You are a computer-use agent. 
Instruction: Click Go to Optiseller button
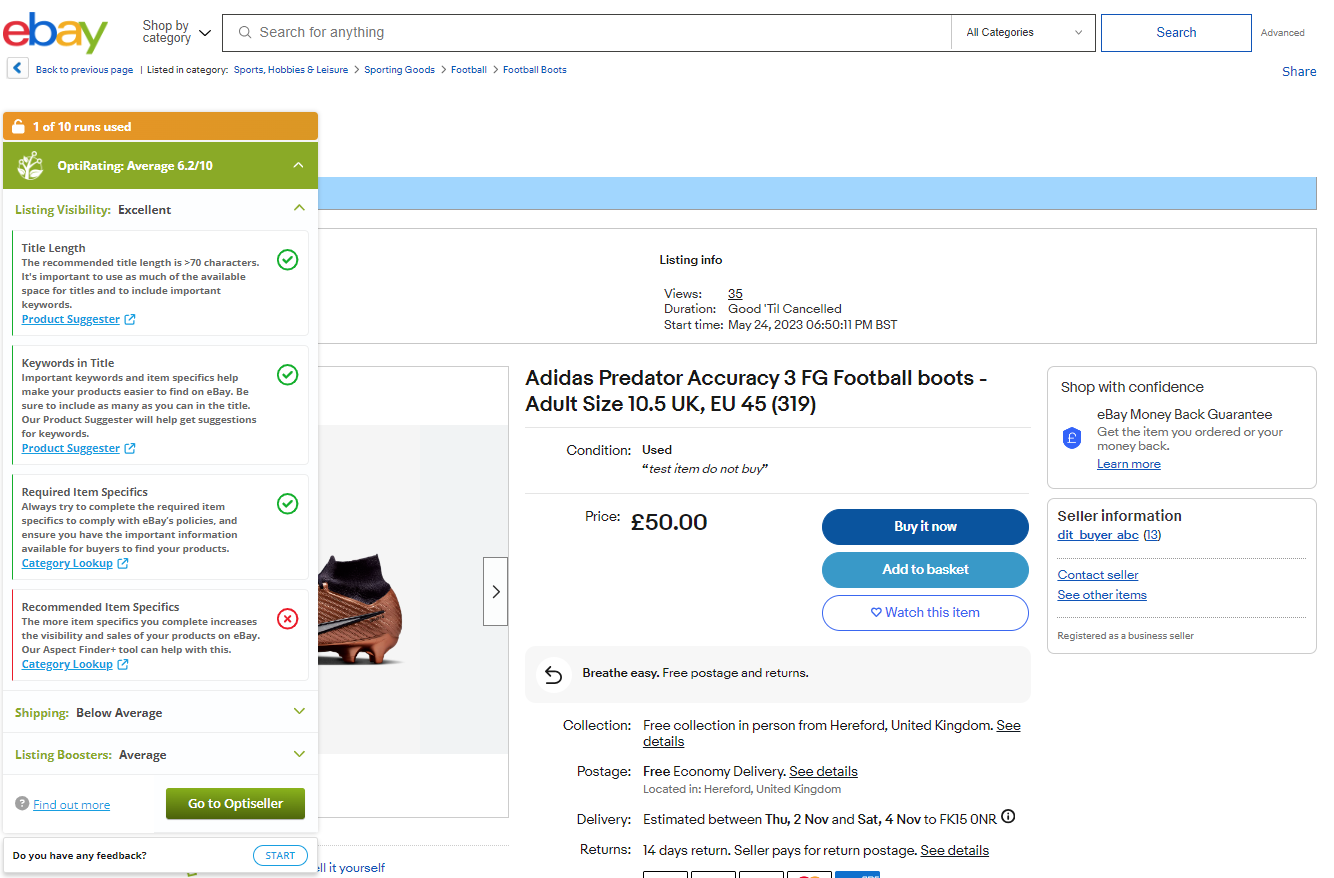point(235,804)
